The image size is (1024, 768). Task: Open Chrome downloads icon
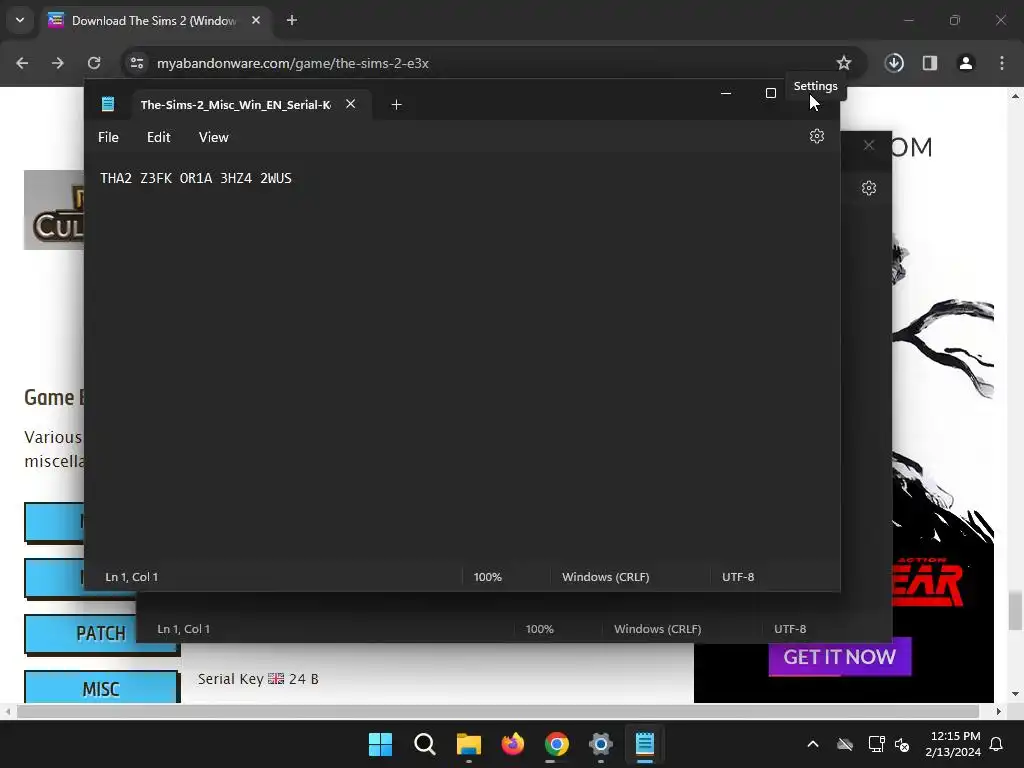point(894,63)
